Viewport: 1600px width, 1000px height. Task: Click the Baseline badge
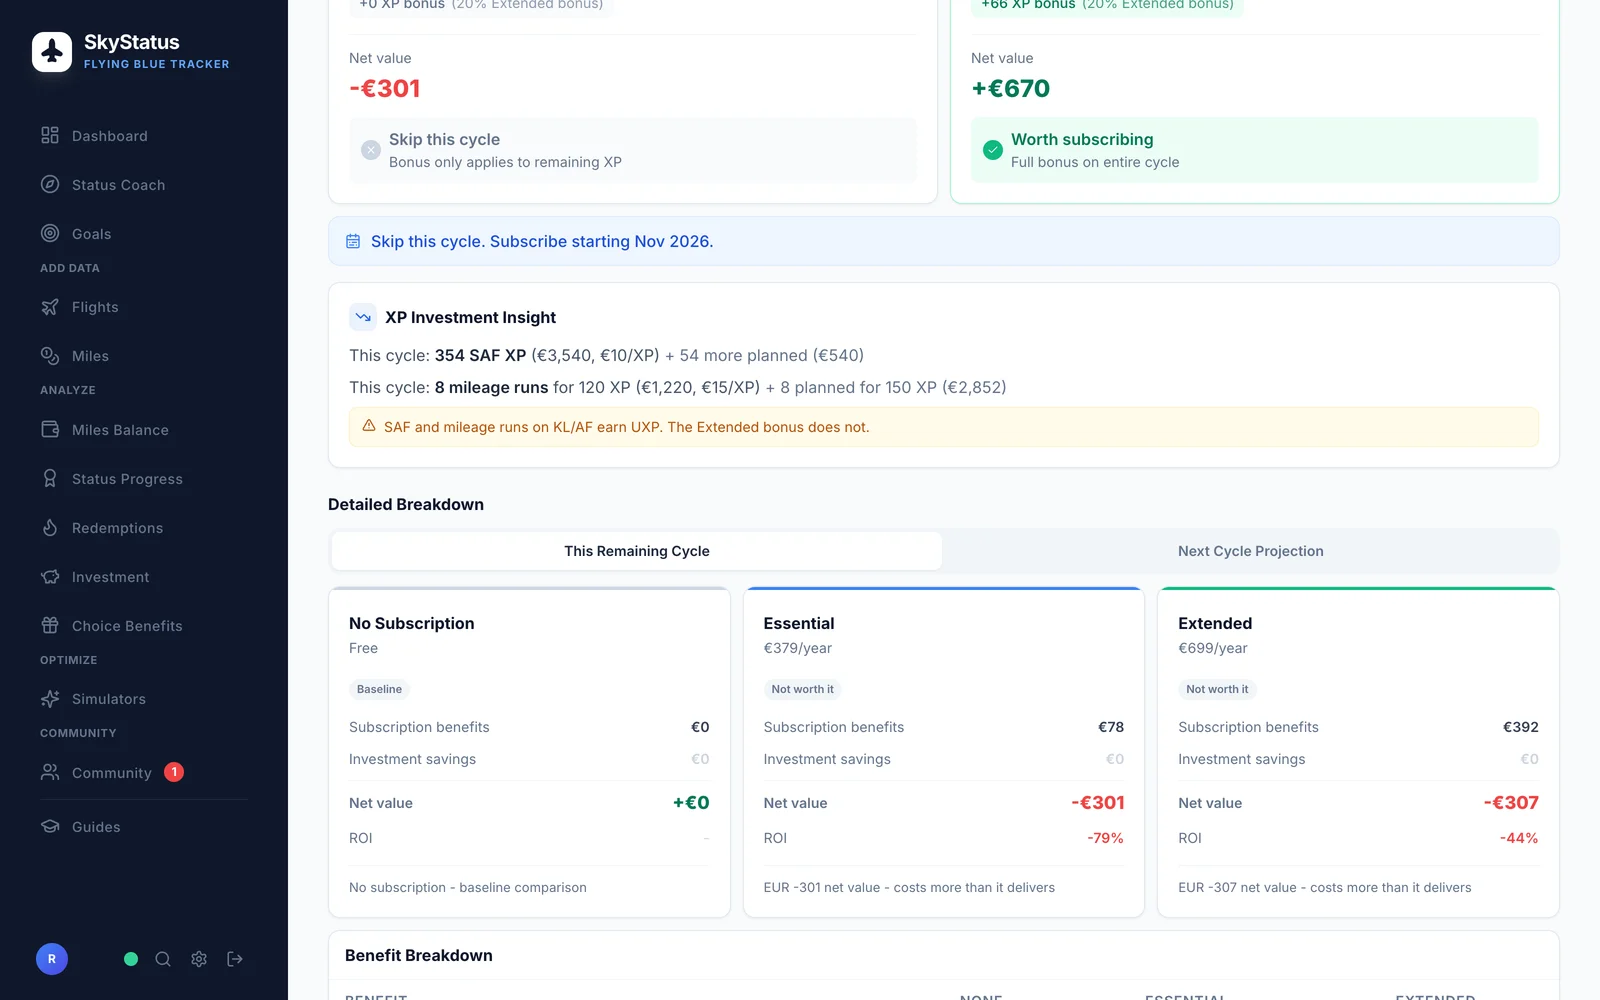pos(379,689)
